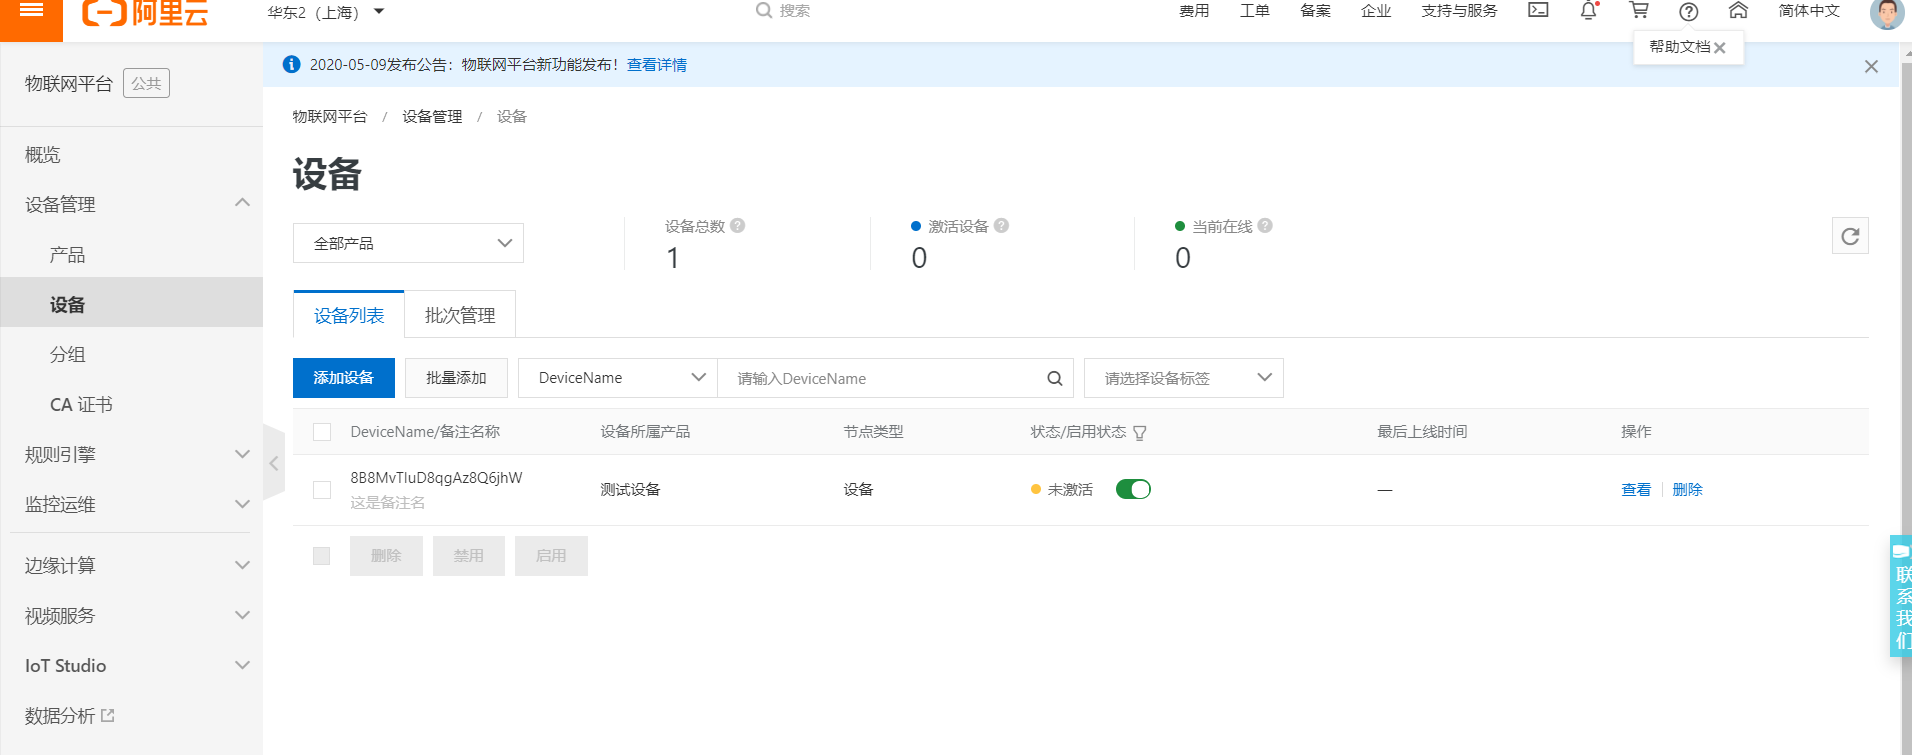Click the 添加设备 button

coord(343,378)
